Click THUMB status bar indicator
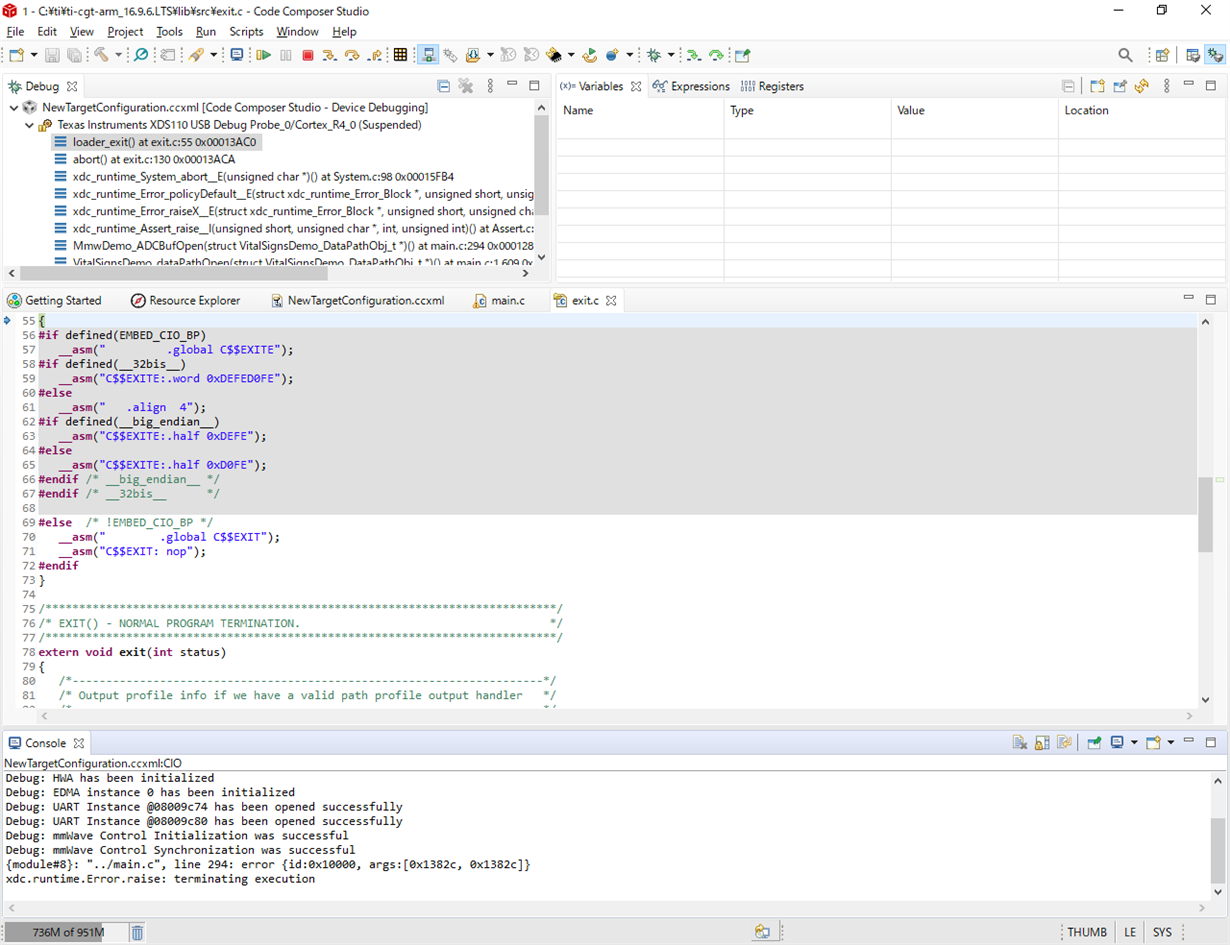Screen dimensions: 1230x945 pos(1087,932)
